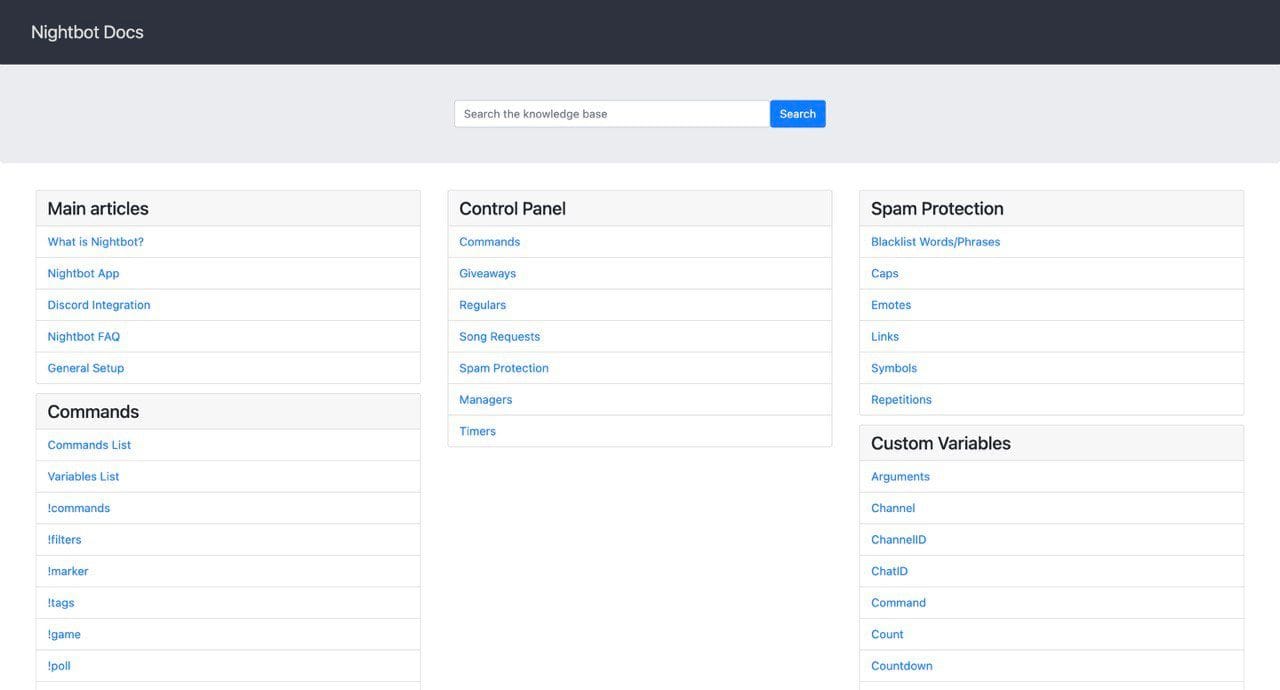Go to Discord Integration article
The width and height of the screenshot is (1280, 690).
(x=99, y=305)
